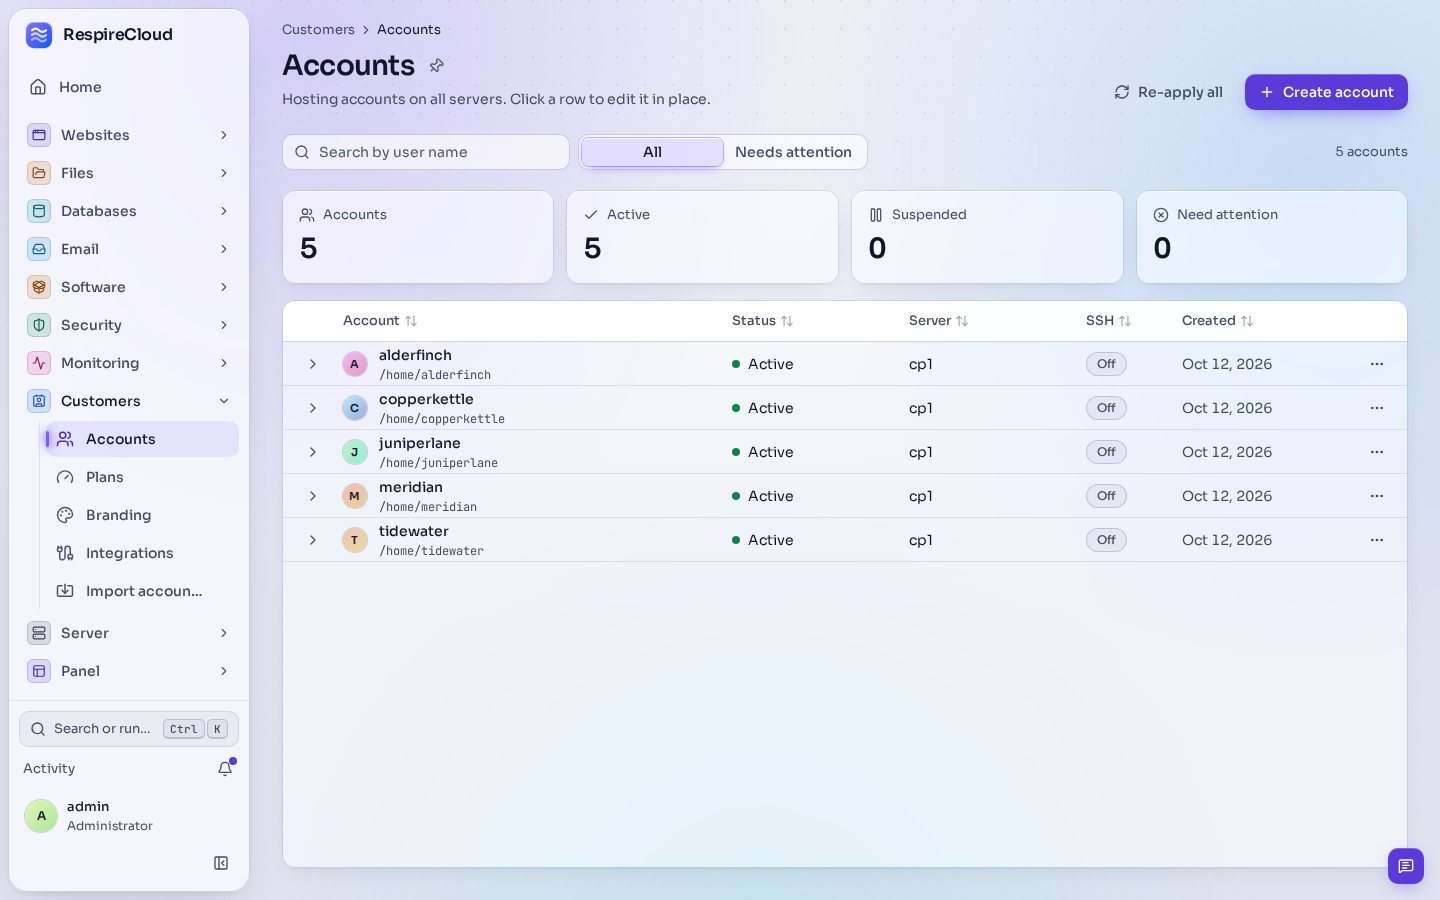Expand the tidewater account row
Screen dimensions: 1440x900
coord(313,540)
